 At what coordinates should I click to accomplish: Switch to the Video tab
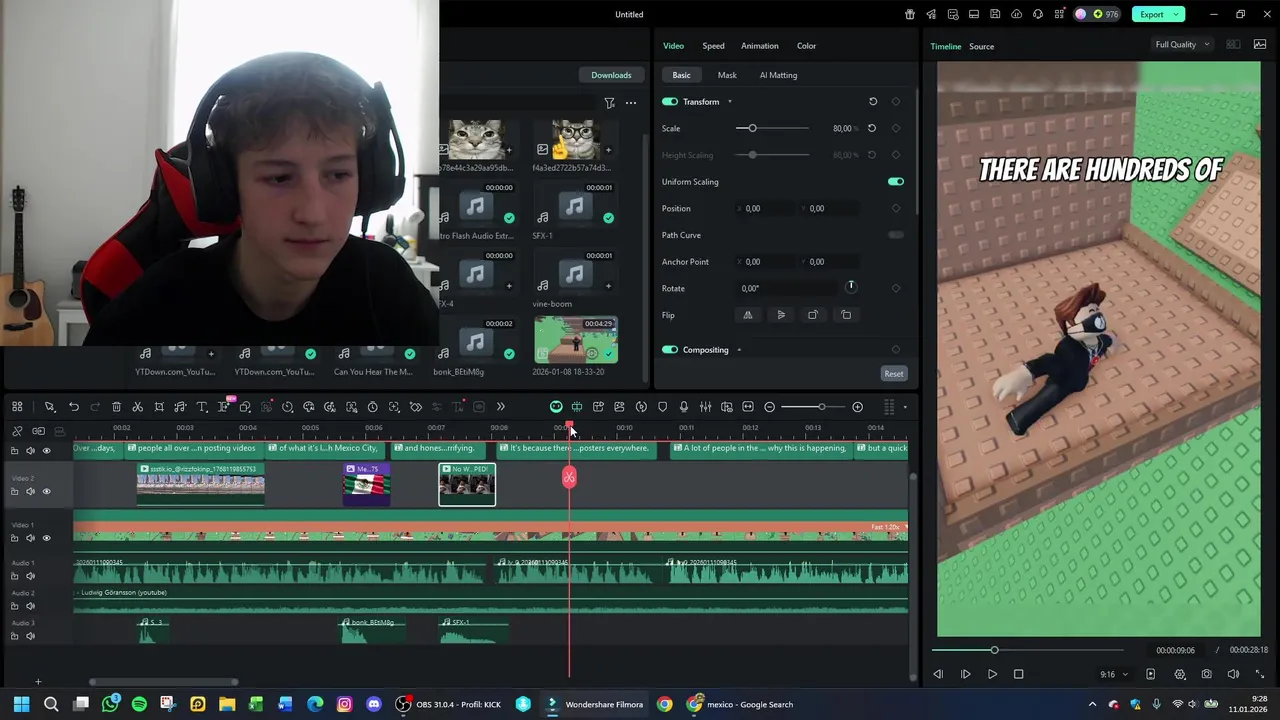[x=673, y=45]
